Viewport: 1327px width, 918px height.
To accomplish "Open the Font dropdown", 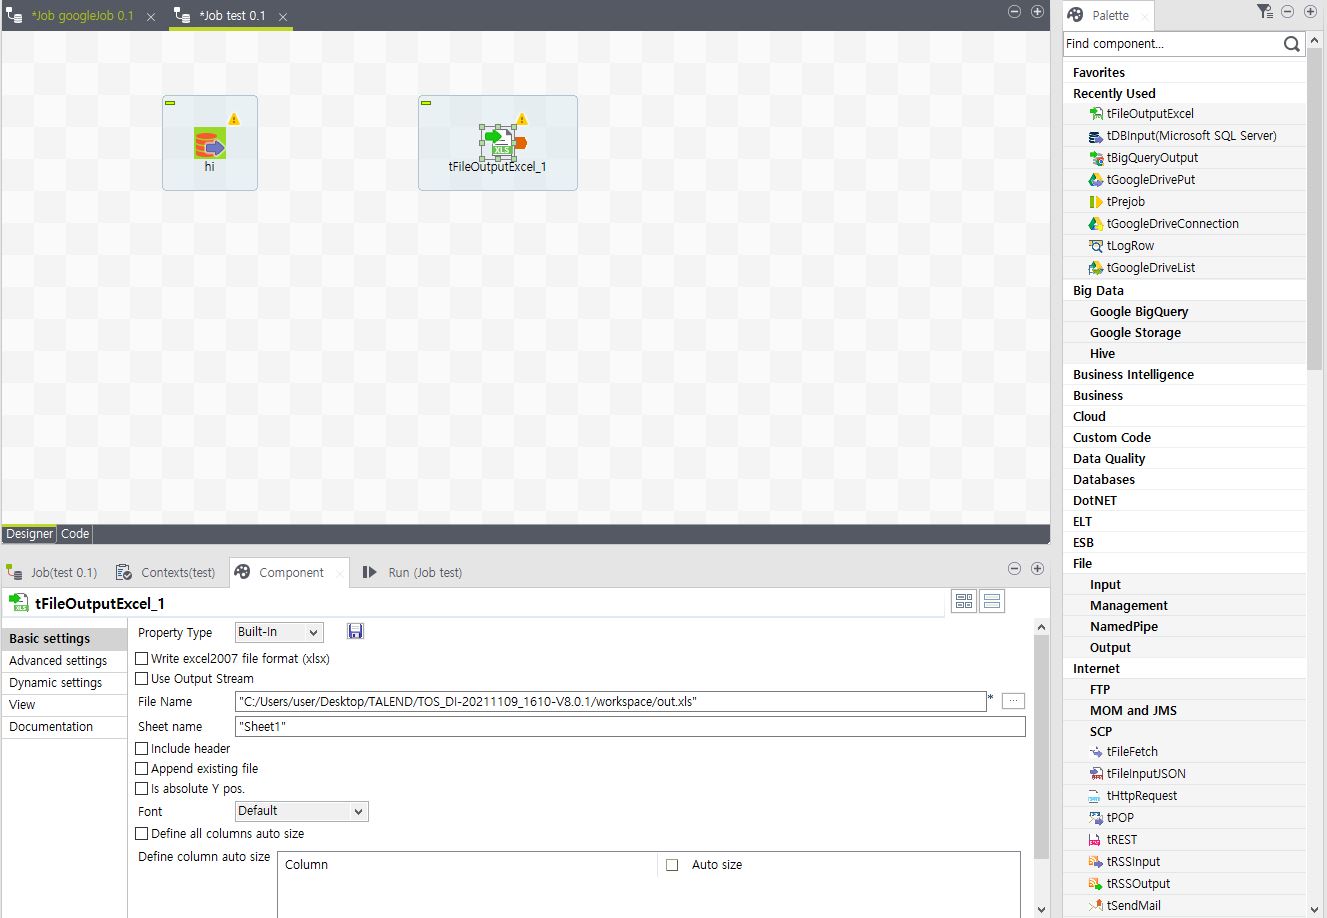I will [x=302, y=811].
